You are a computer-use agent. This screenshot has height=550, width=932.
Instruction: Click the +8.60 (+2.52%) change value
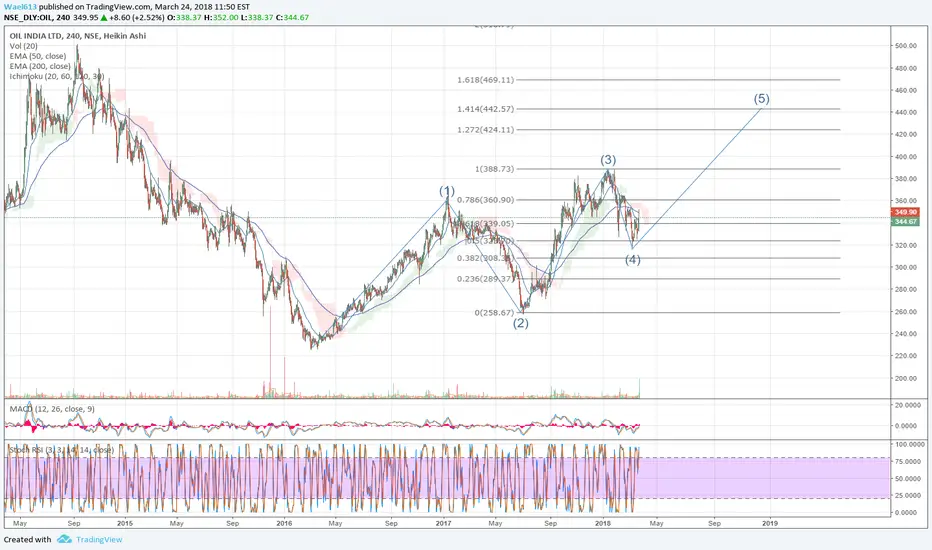click(x=137, y=17)
